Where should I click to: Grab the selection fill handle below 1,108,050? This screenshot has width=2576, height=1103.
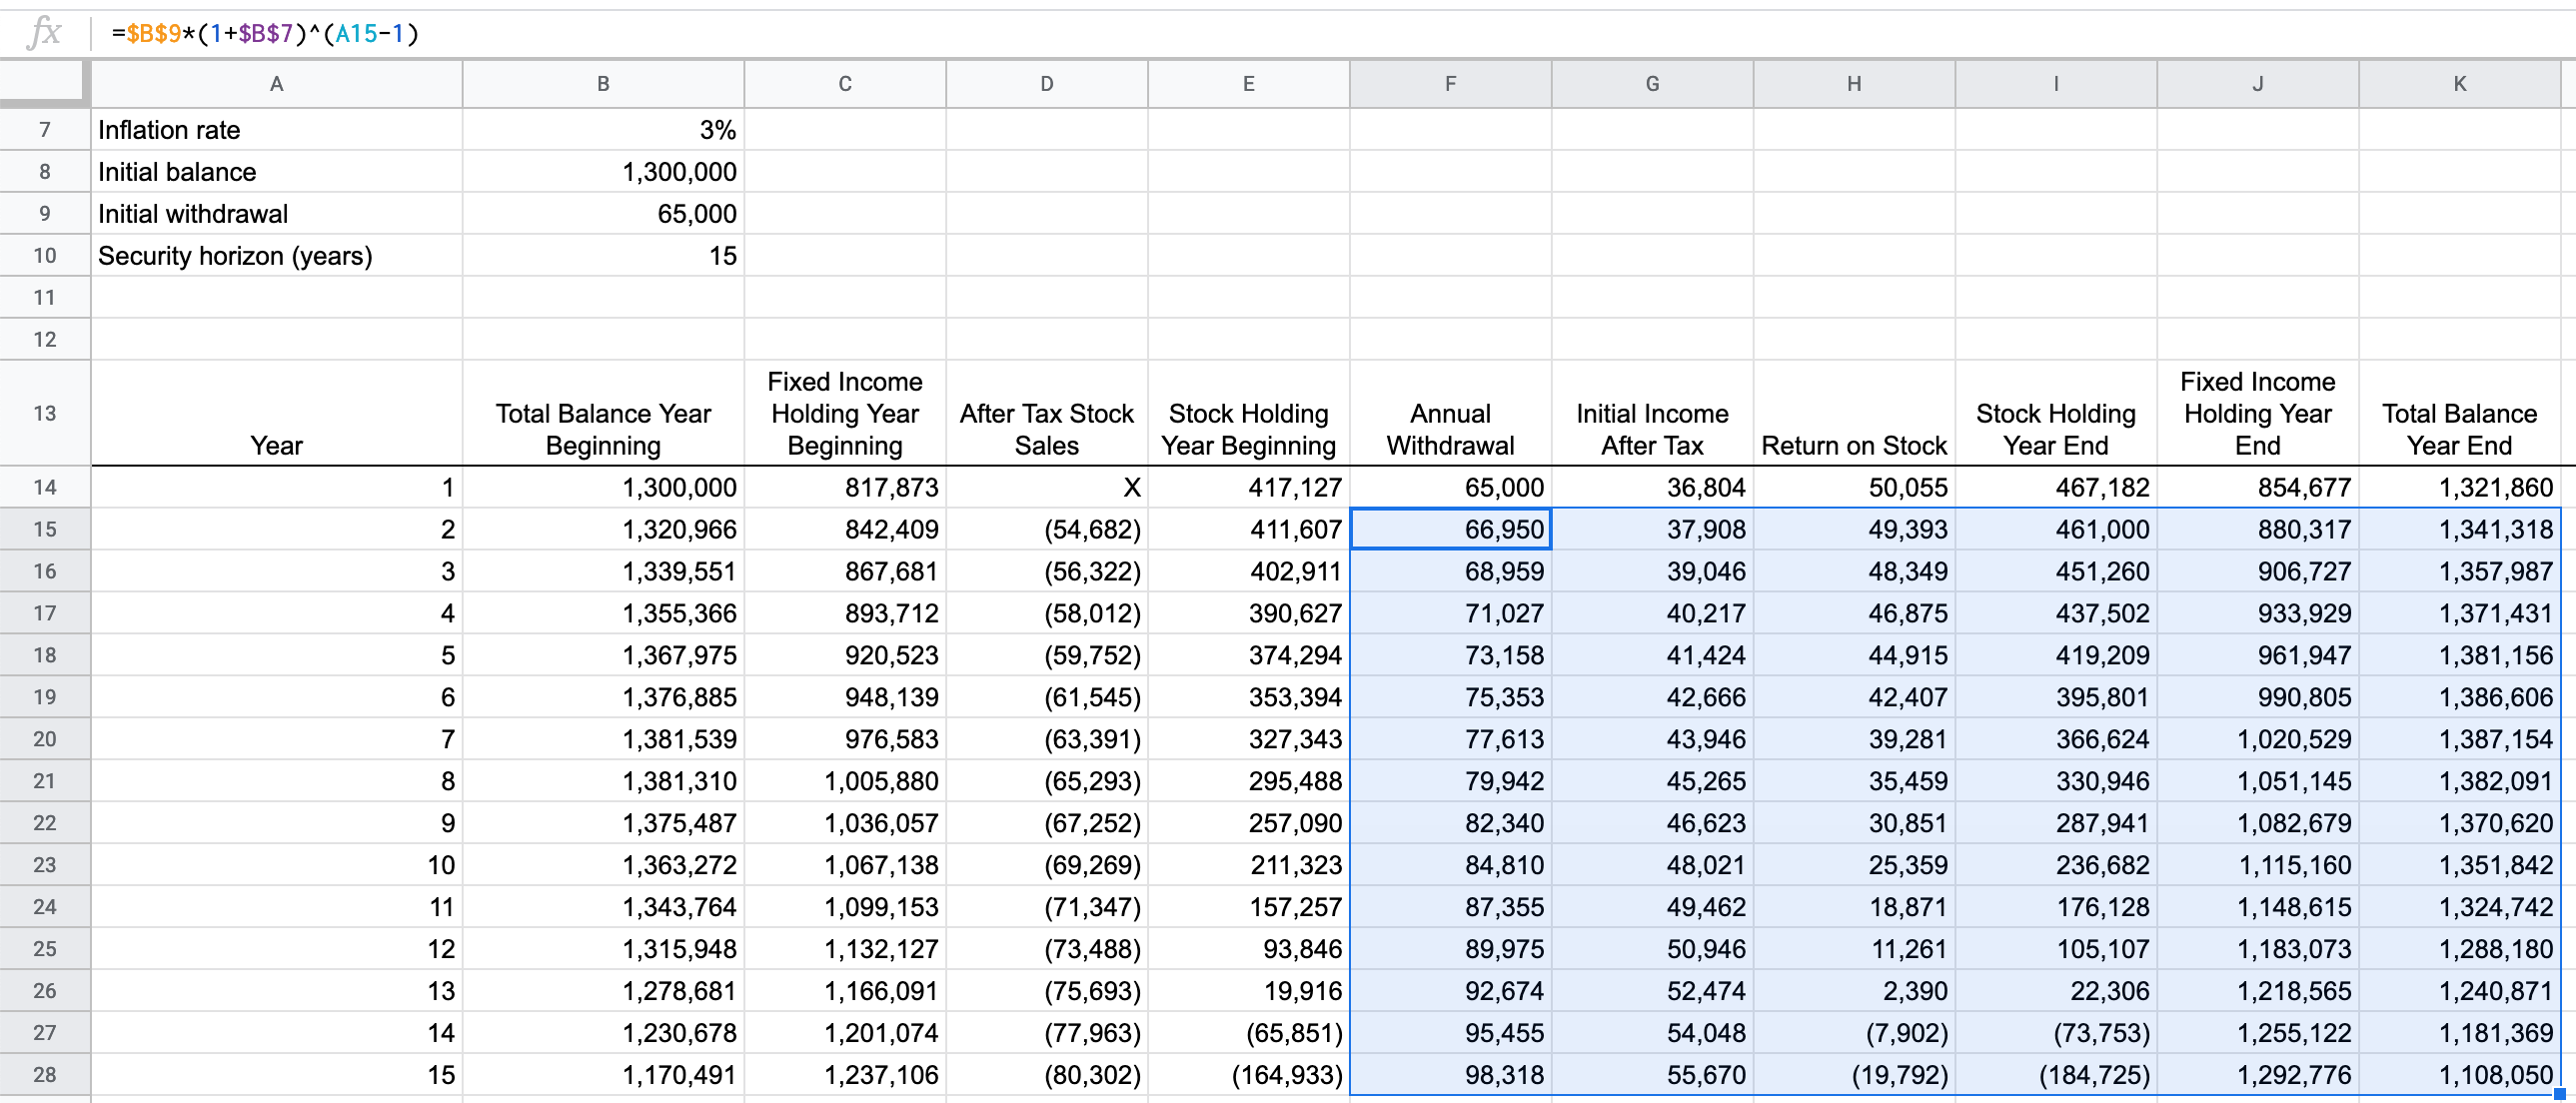pyautogui.click(x=2560, y=1094)
